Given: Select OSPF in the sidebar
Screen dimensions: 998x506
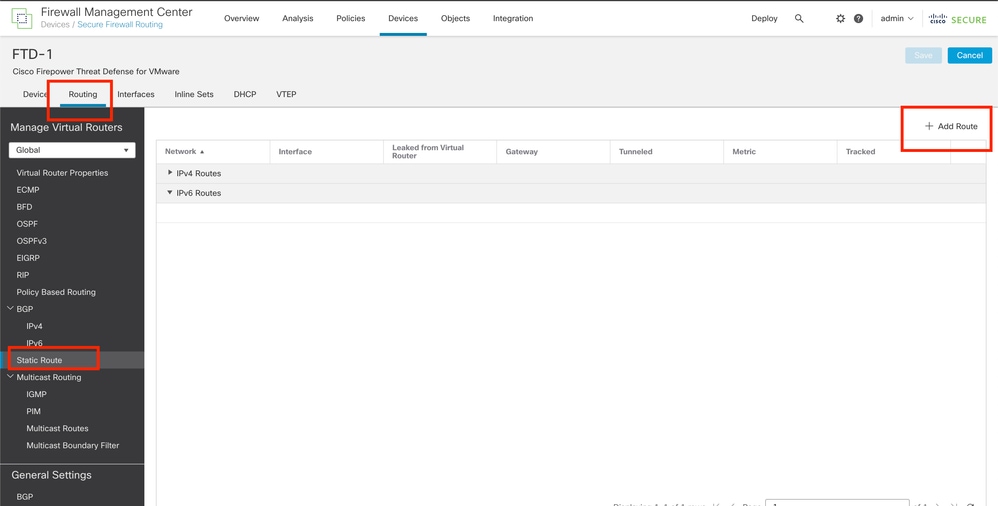Looking at the screenshot, I should pyautogui.click(x=27, y=224).
